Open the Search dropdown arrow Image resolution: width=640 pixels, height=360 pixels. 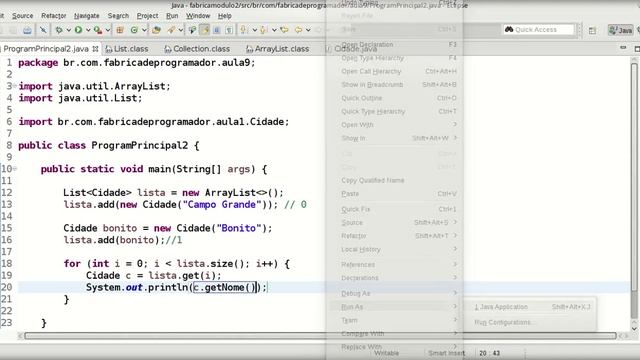180,30
